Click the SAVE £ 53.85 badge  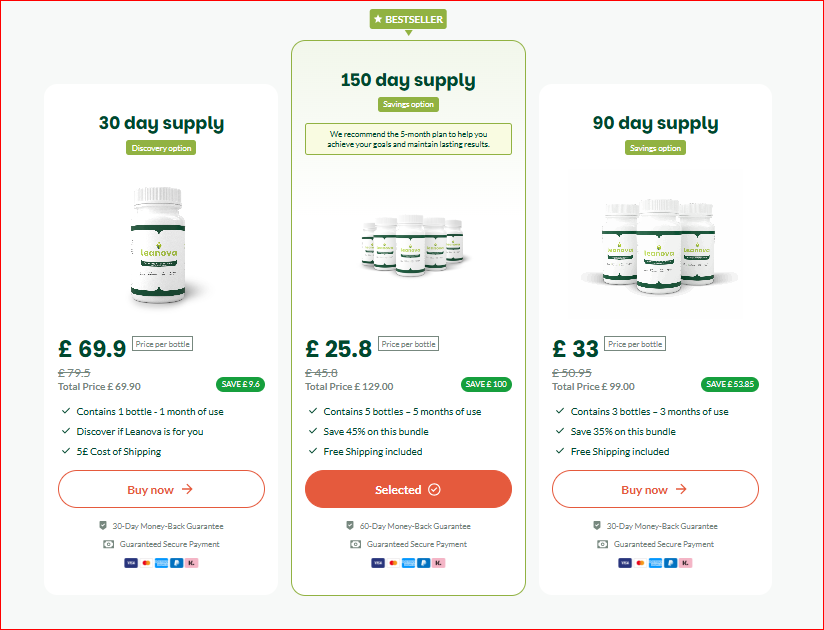point(730,385)
